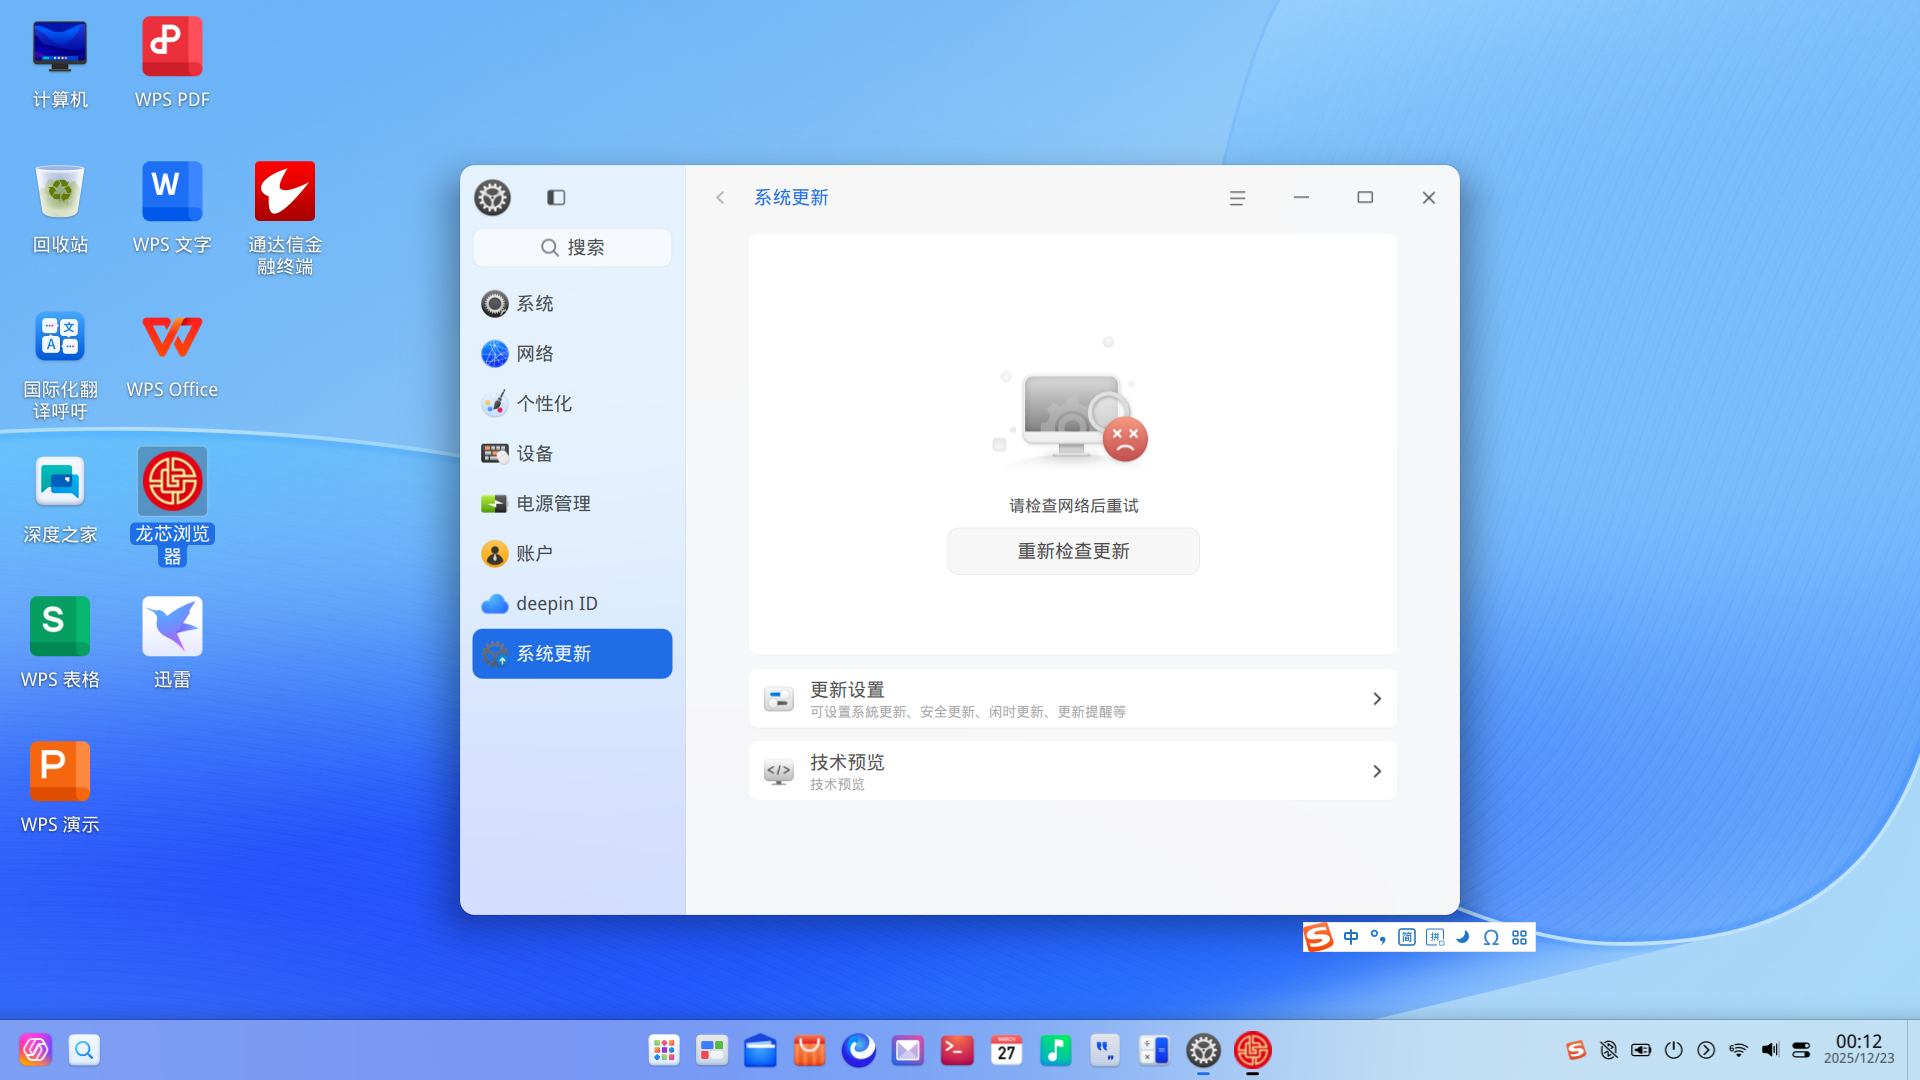Select WPS 演示 desktop icon

click(60, 789)
